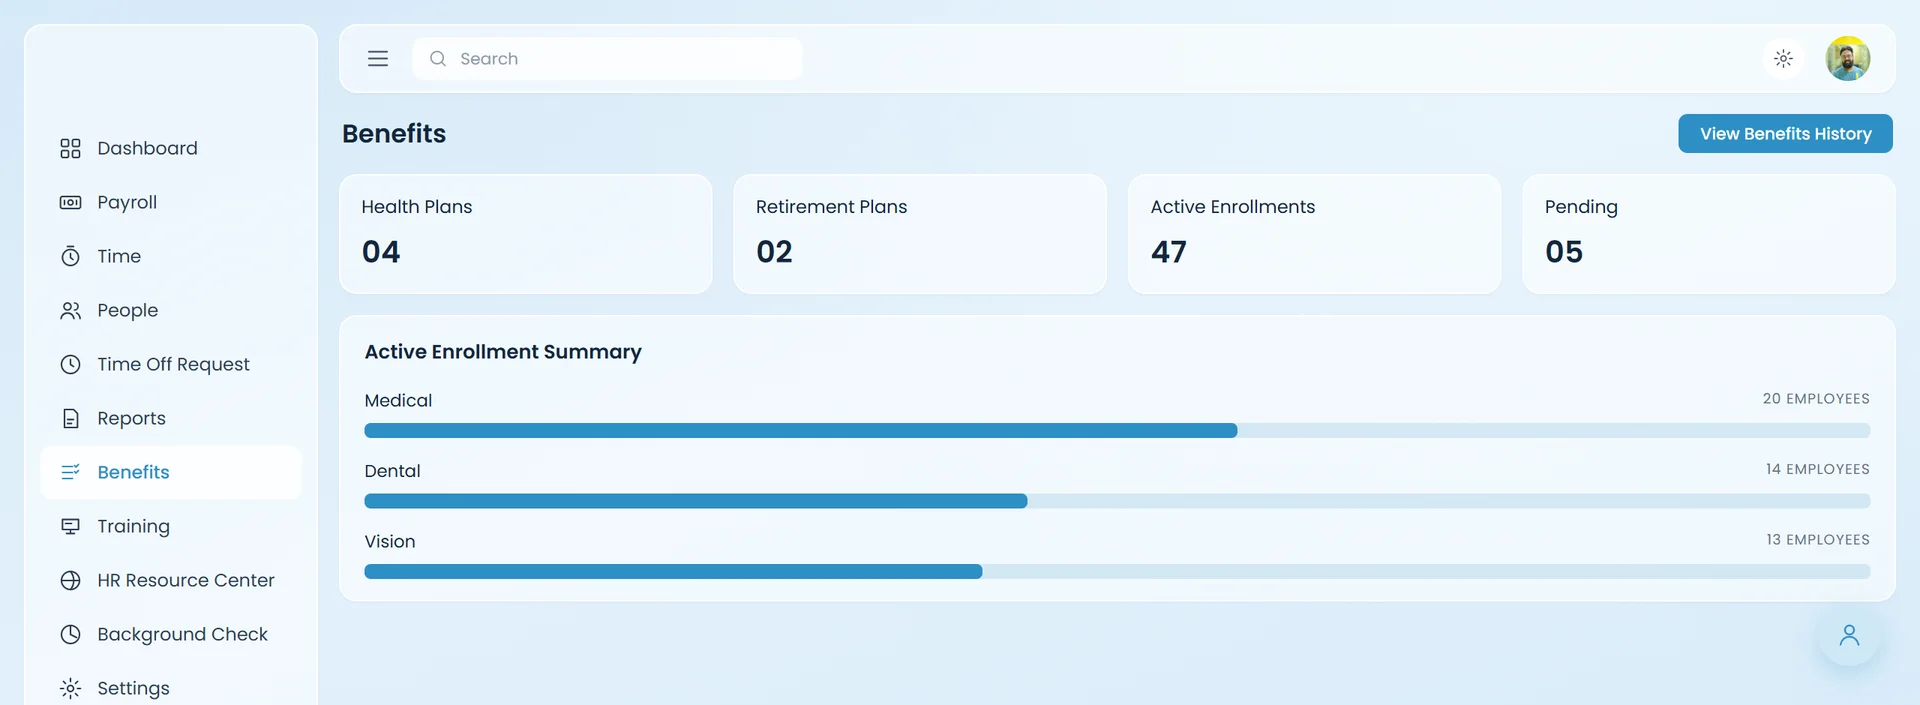1920x705 pixels.
Task: Click the HR Resource Center globe icon
Action: click(x=70, y=581)
